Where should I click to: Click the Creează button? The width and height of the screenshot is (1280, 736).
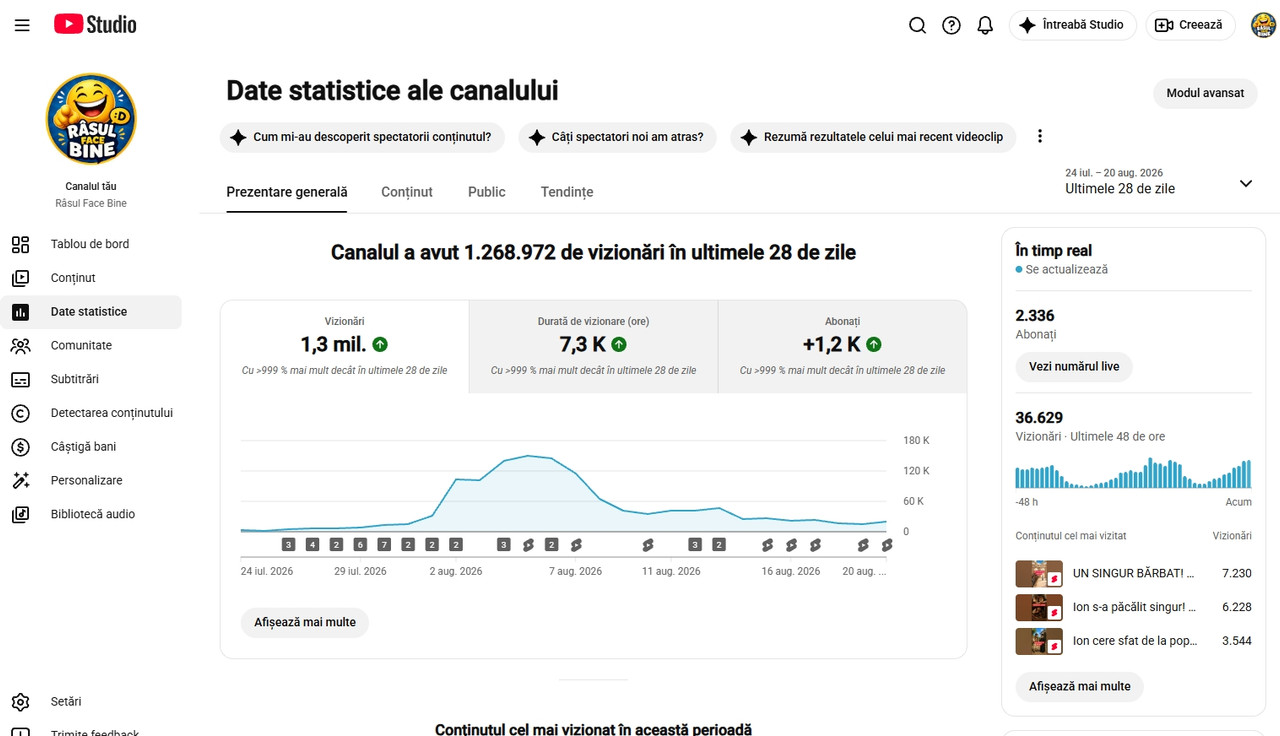[1189, 25]
